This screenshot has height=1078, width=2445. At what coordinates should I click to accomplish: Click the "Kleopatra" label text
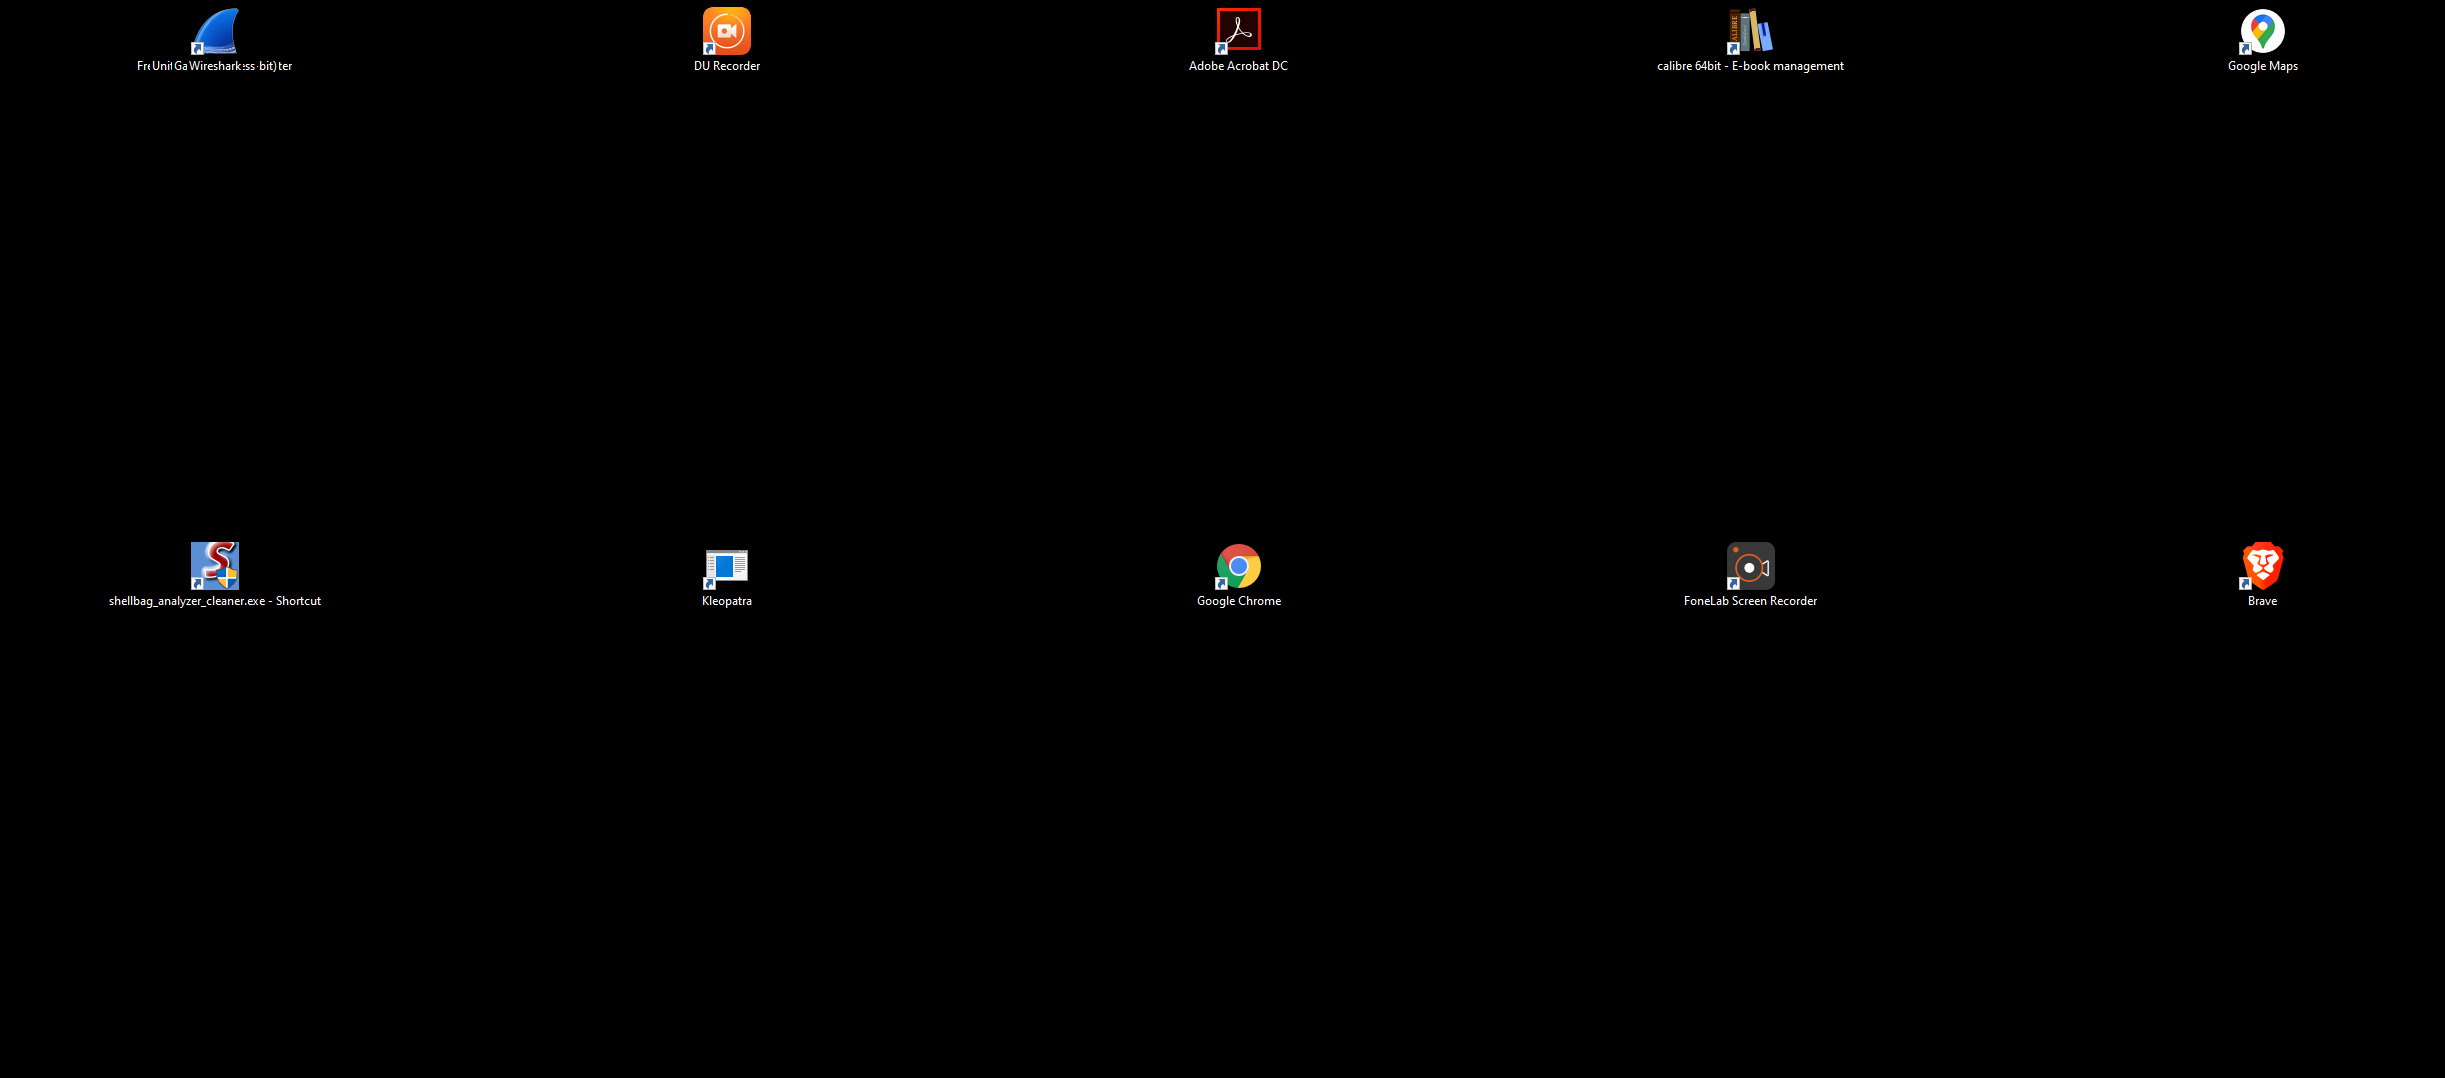[x=727, y=601]
